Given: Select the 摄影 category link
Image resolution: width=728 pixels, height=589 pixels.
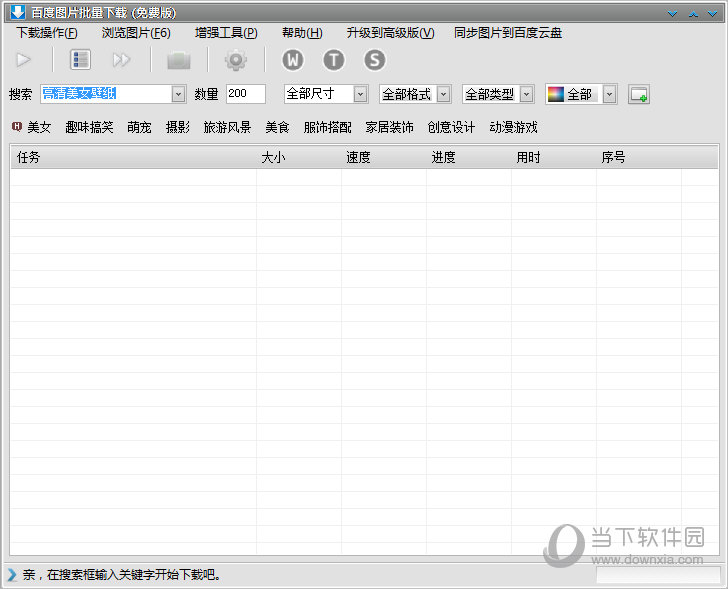Looking at the screenshot, I should point(178,127).
